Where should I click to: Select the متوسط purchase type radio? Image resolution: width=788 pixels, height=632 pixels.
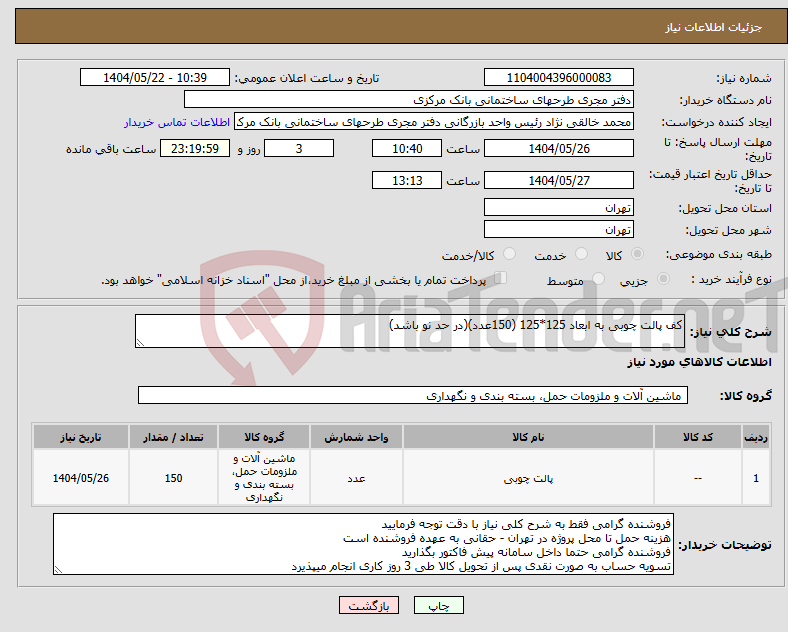[x=598, y=279]
